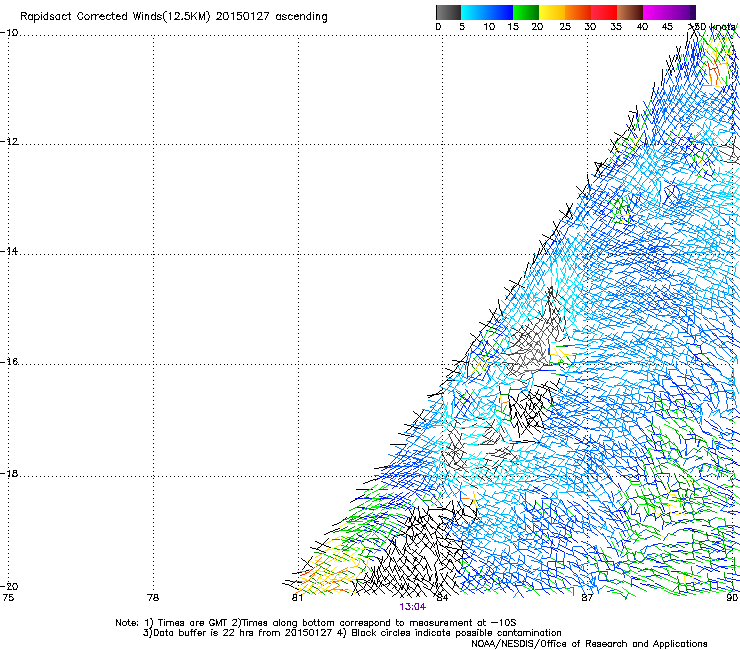Click the '-18' latitude axis label
Image resolution: width=740 pixels, height=650 pixels.
click(x=9, y=473)
